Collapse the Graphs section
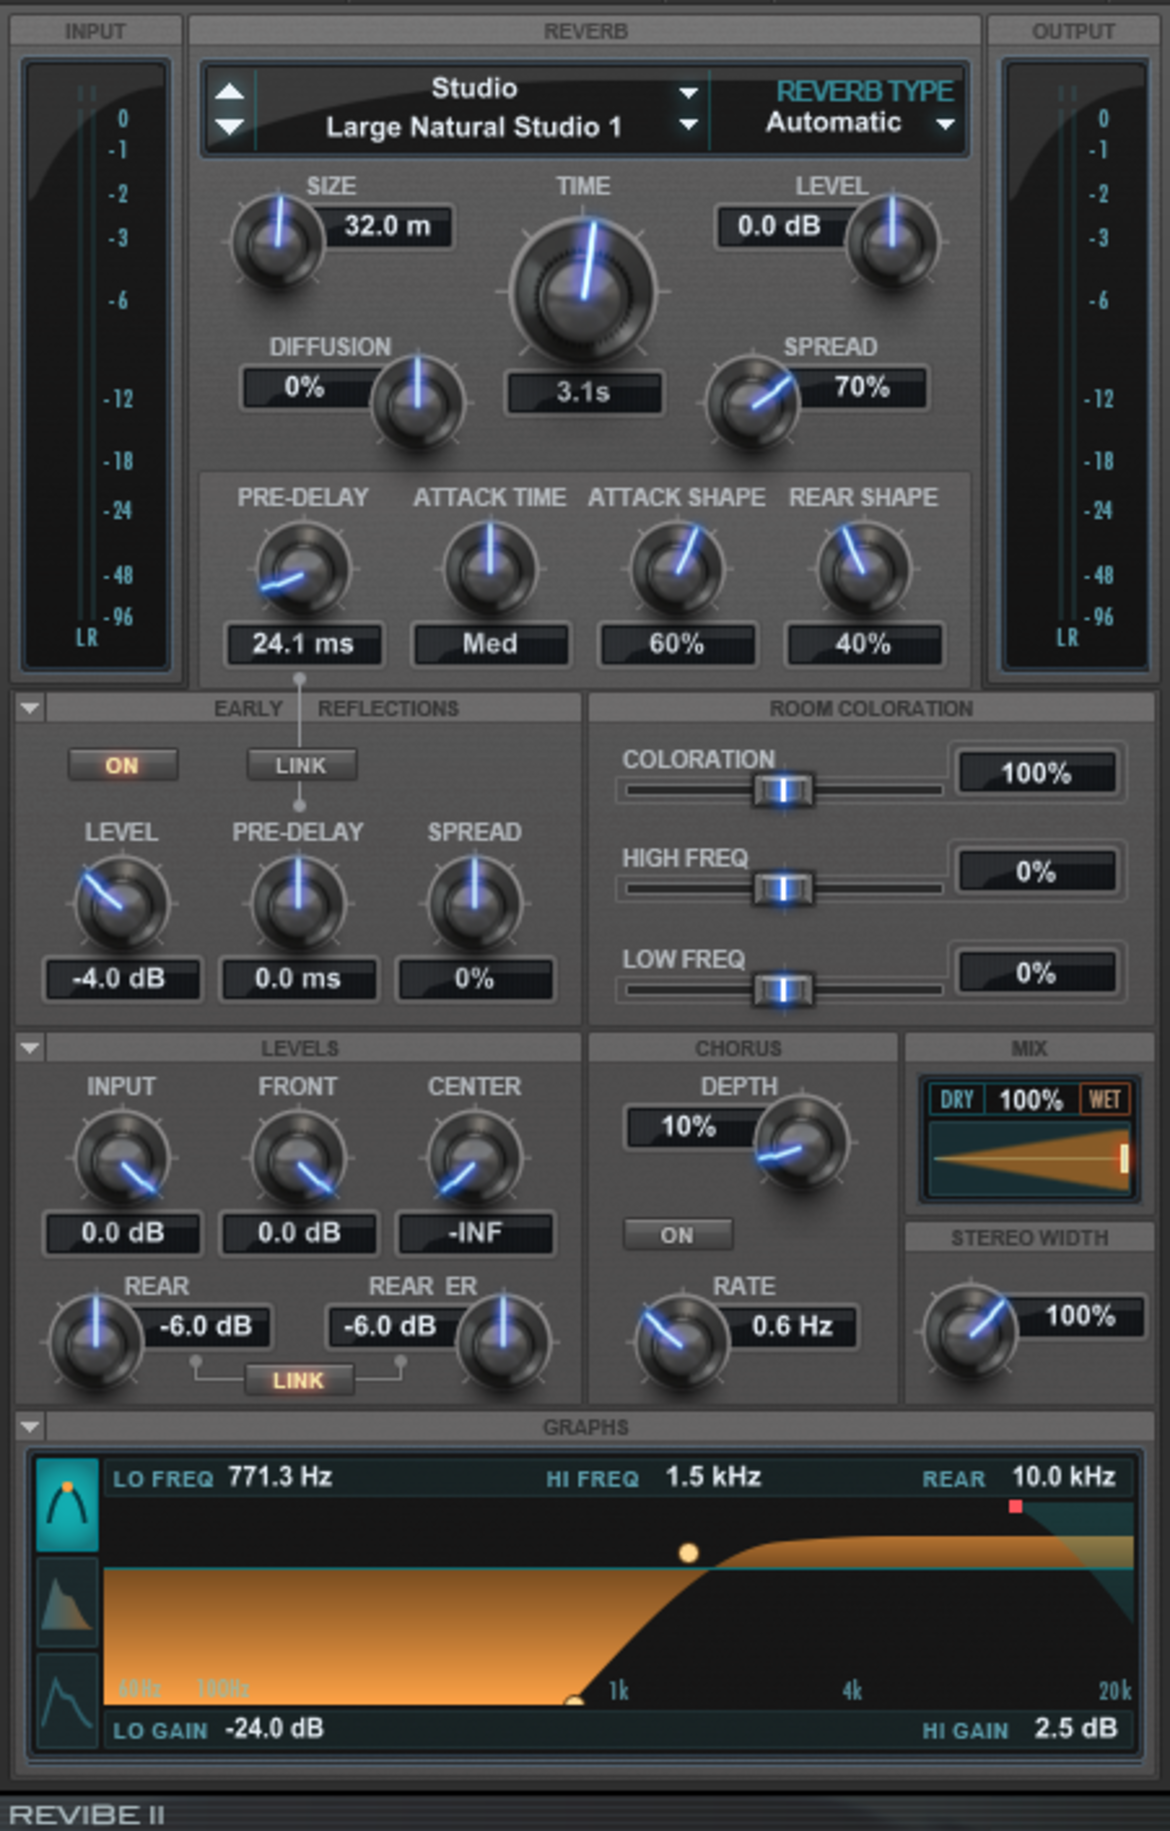 click(x=30, y=1427)
